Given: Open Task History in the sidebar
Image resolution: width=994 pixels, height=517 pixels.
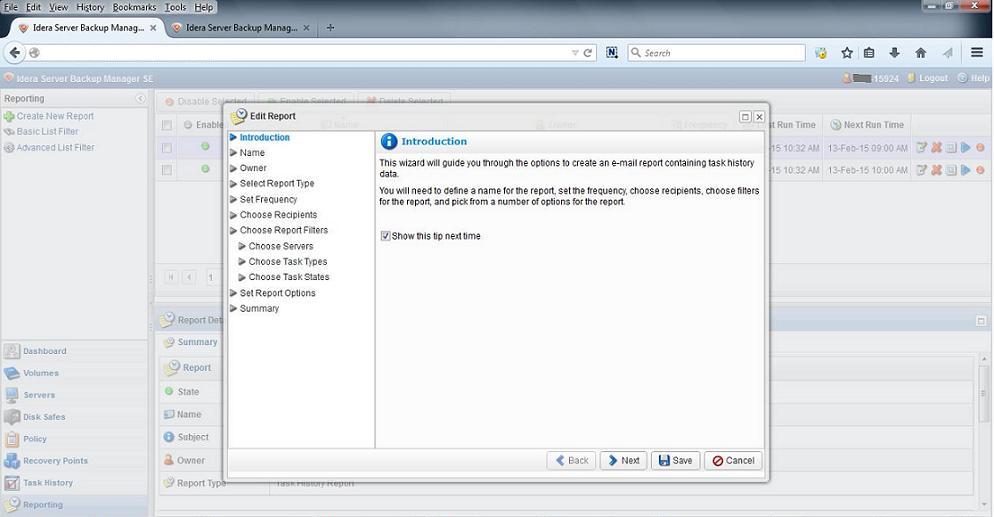Looking at the screenshot, I should (x=38, y=483).
